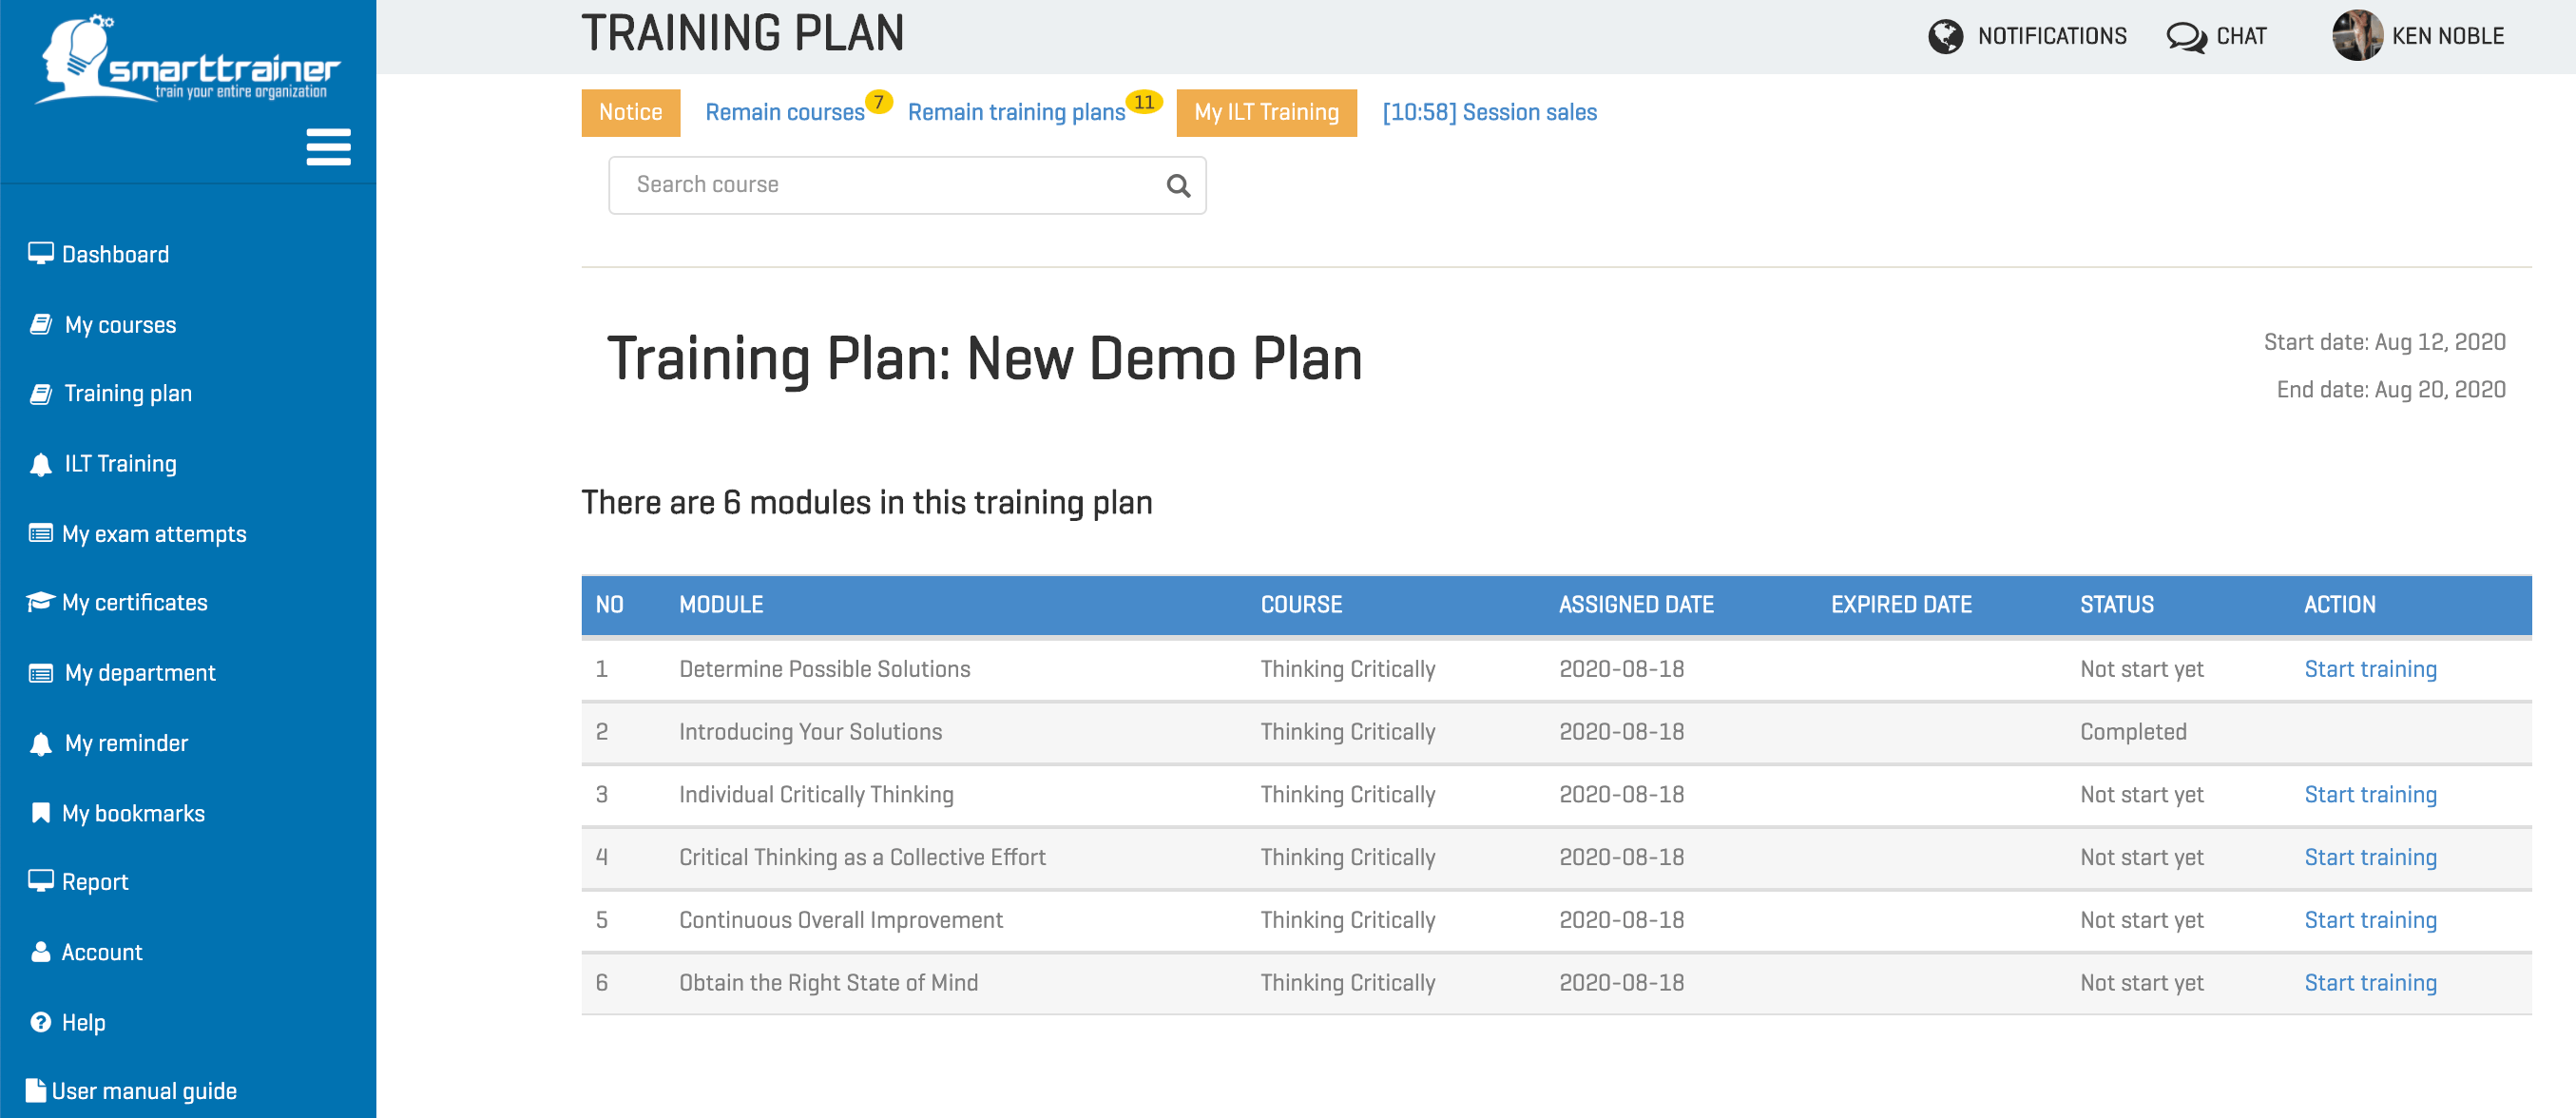Click the EXPIRED DATE column header
Viewport: 2576px width, 1118px height.
coord(1901,604)
